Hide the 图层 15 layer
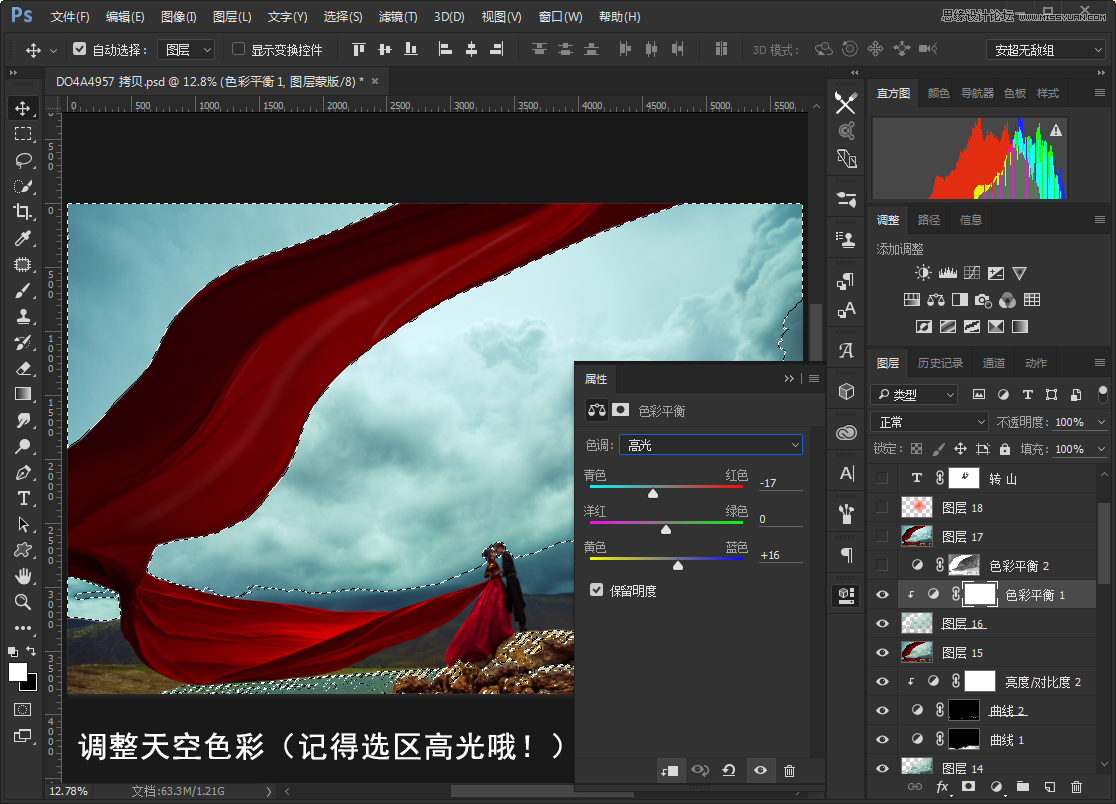The width and height of the screenshot is (1116, 804). (x=883, y=652)
